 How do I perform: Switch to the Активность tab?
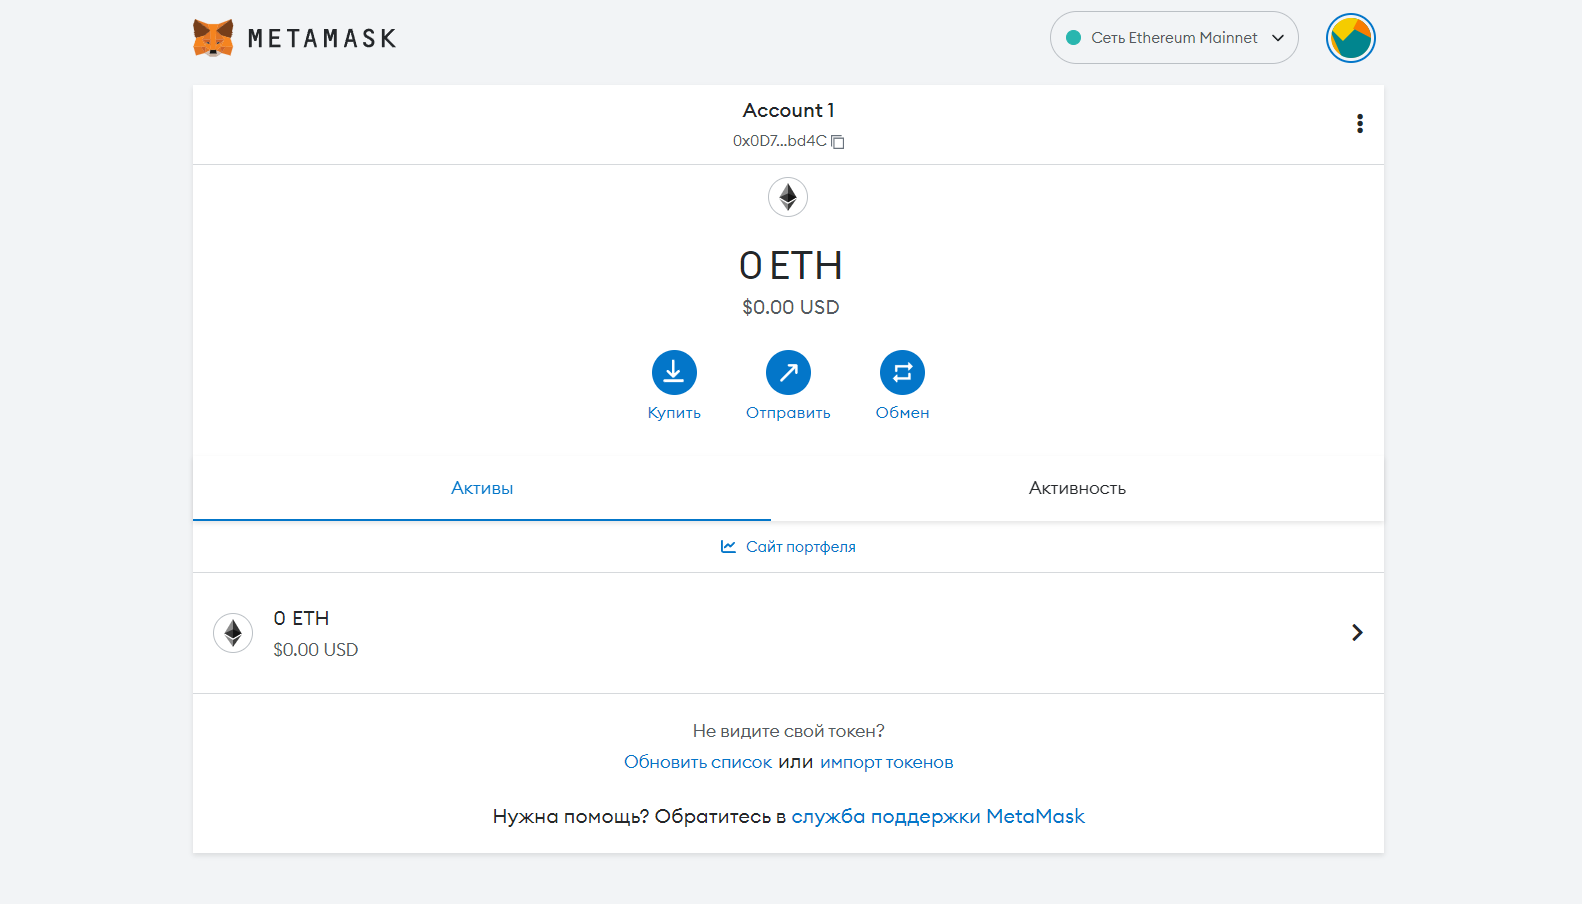pyautogui.click(x=1077, y=488)
